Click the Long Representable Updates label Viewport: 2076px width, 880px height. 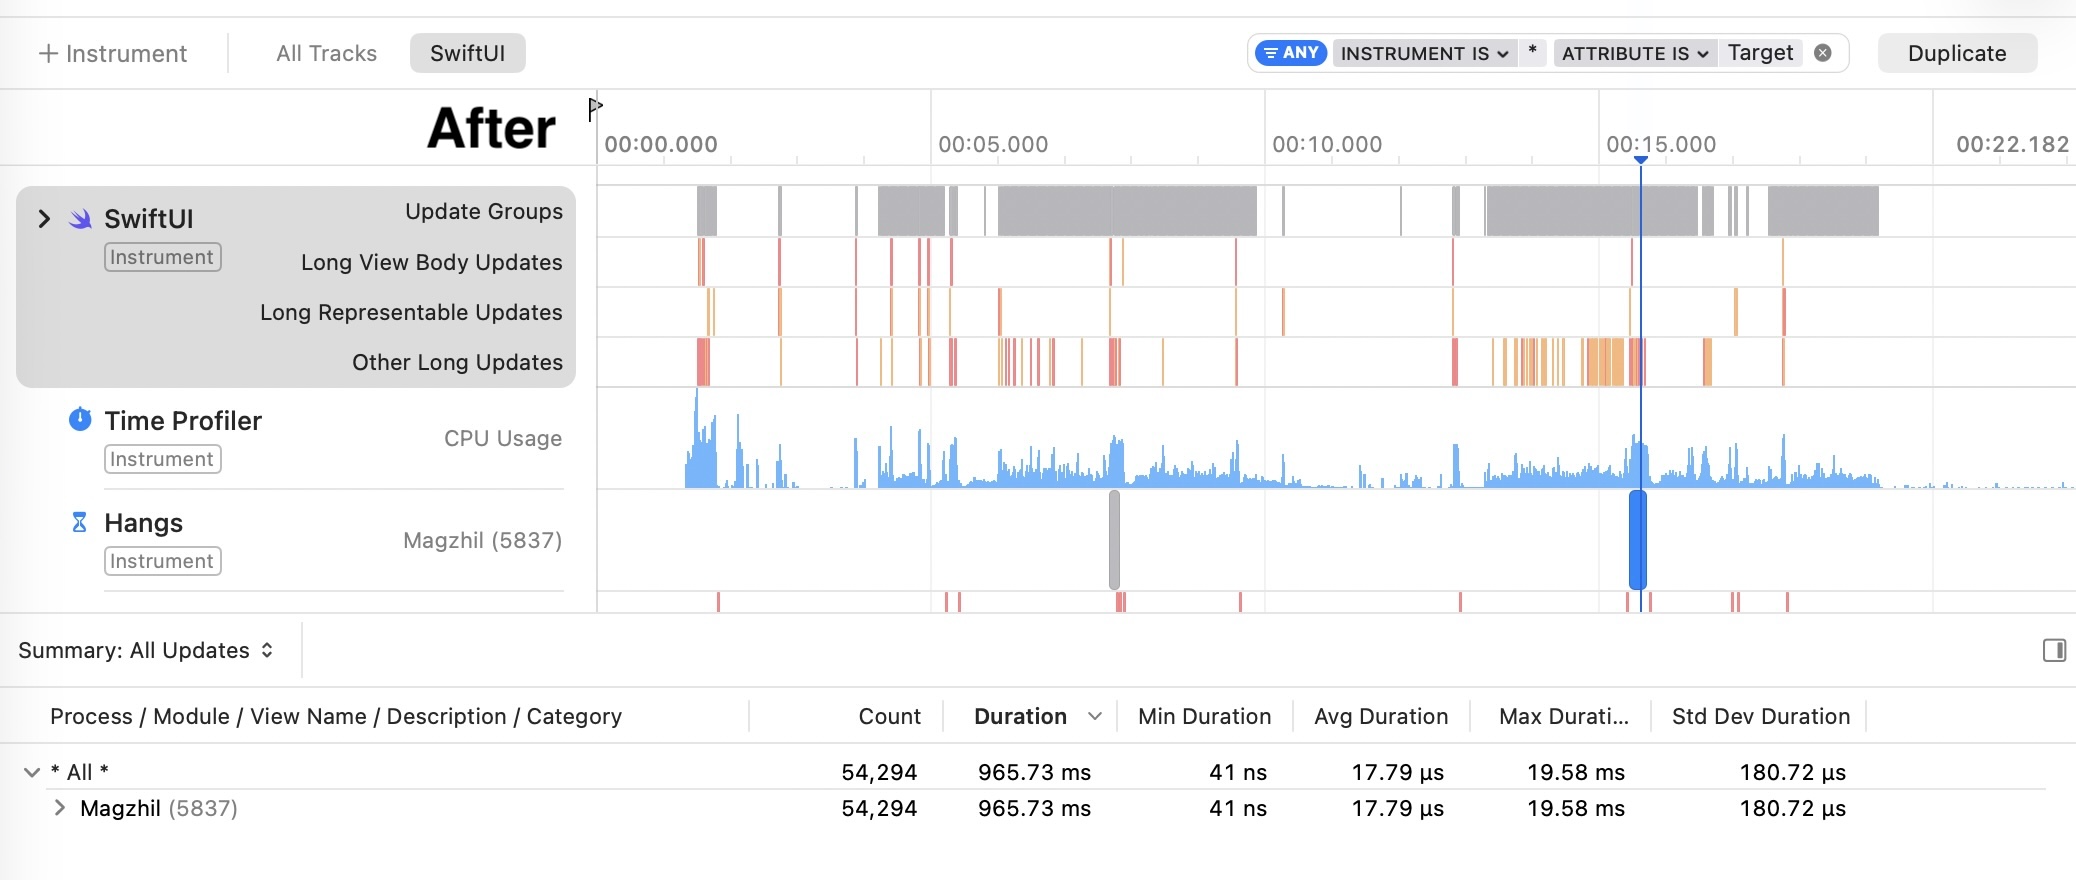411,312
